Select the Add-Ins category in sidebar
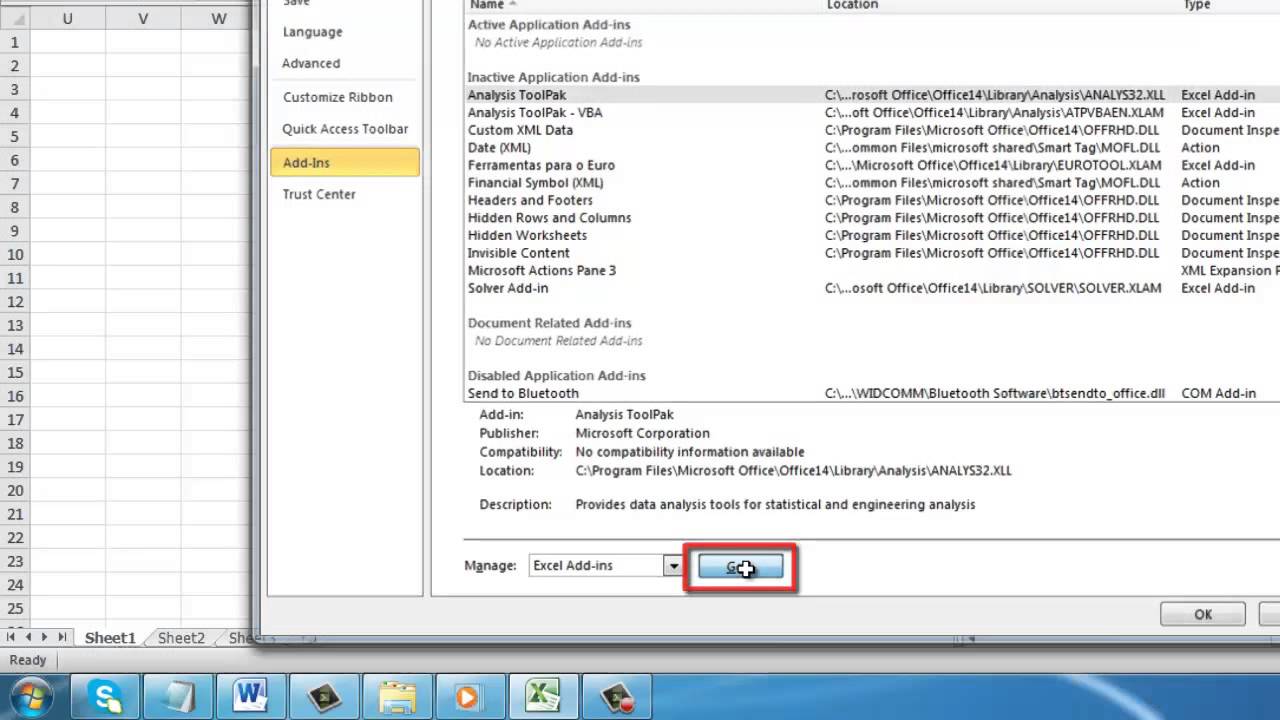 tap(345, 162)
